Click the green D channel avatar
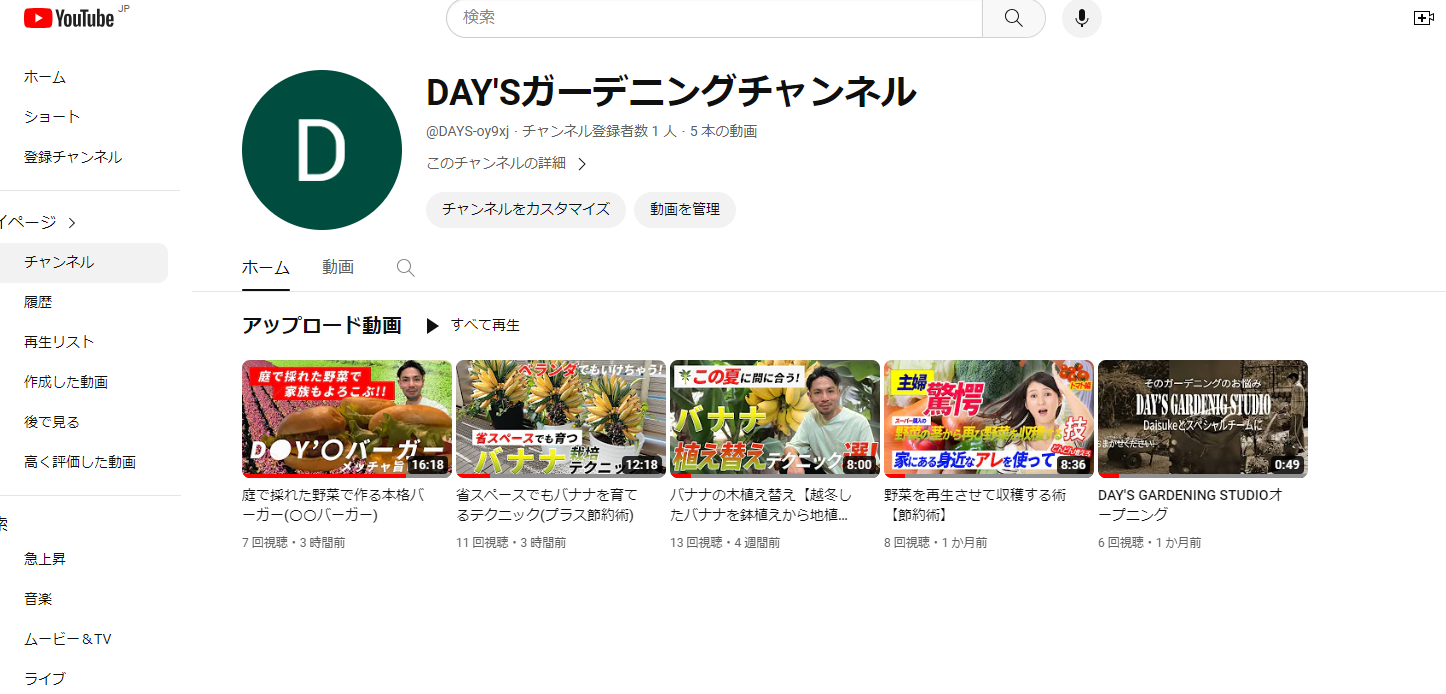The height and width of the screenshot is (694, 1446). coord(321,150)
